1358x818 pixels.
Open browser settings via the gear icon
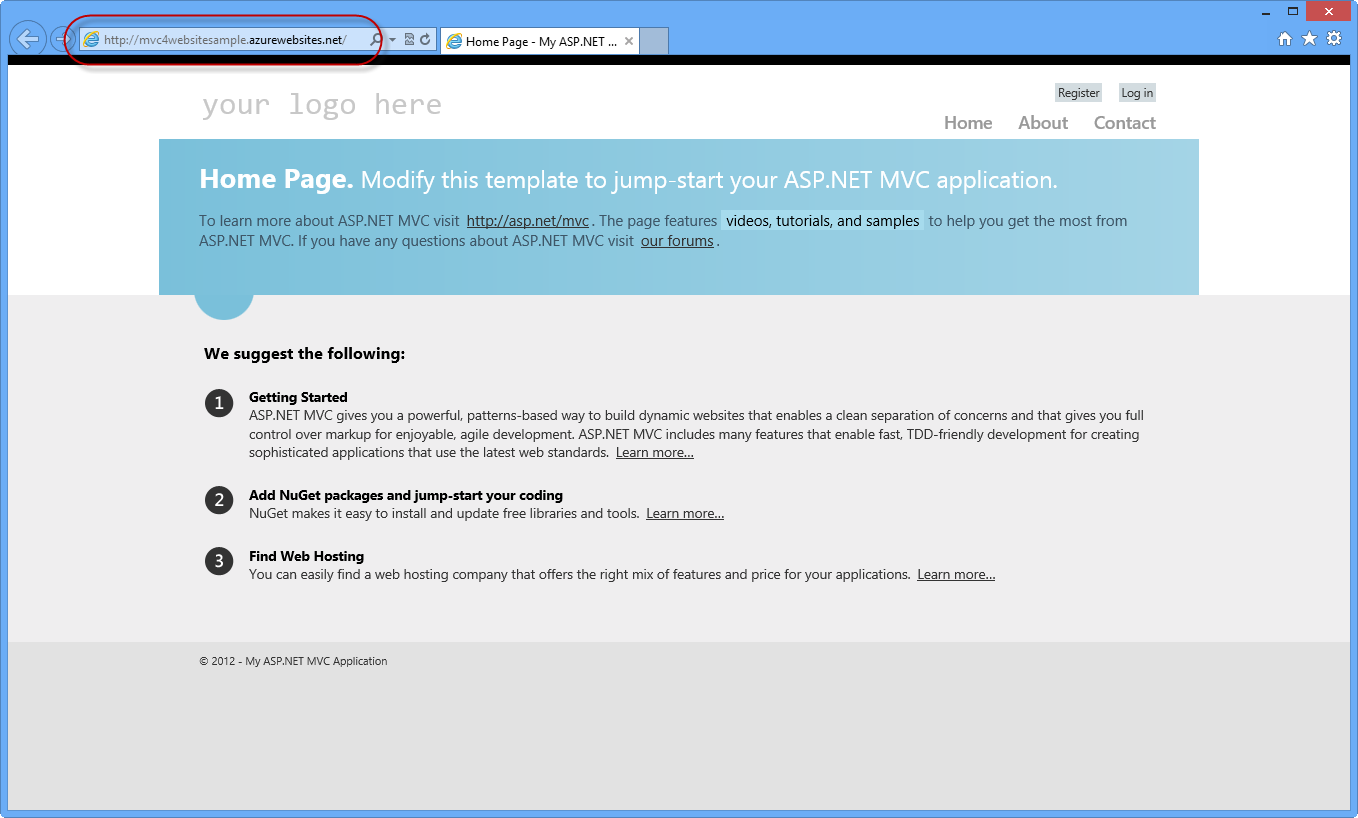pos(1333,37)
